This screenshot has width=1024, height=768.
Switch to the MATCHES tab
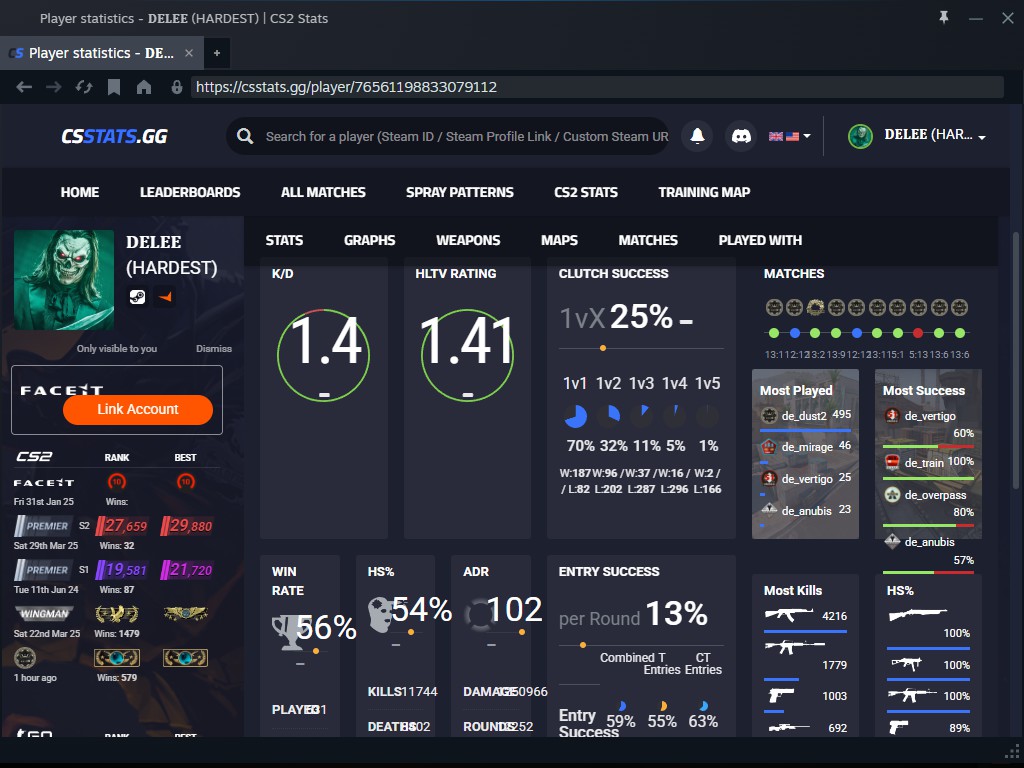[648, 240]
